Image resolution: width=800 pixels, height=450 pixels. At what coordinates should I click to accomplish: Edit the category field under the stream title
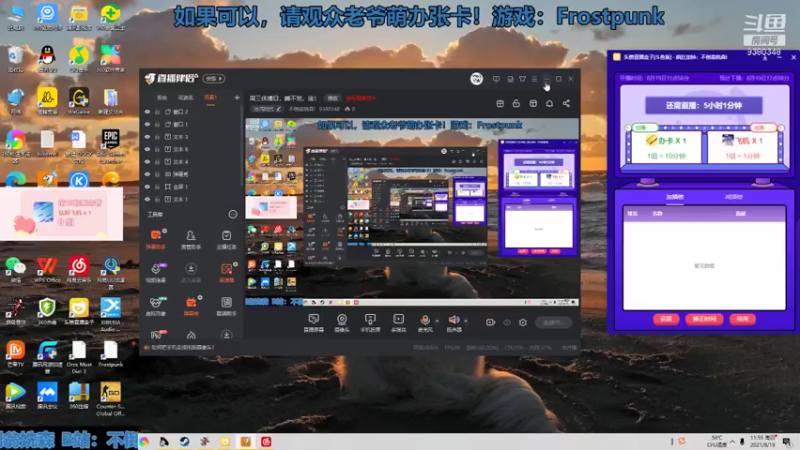tap(267, 109)
